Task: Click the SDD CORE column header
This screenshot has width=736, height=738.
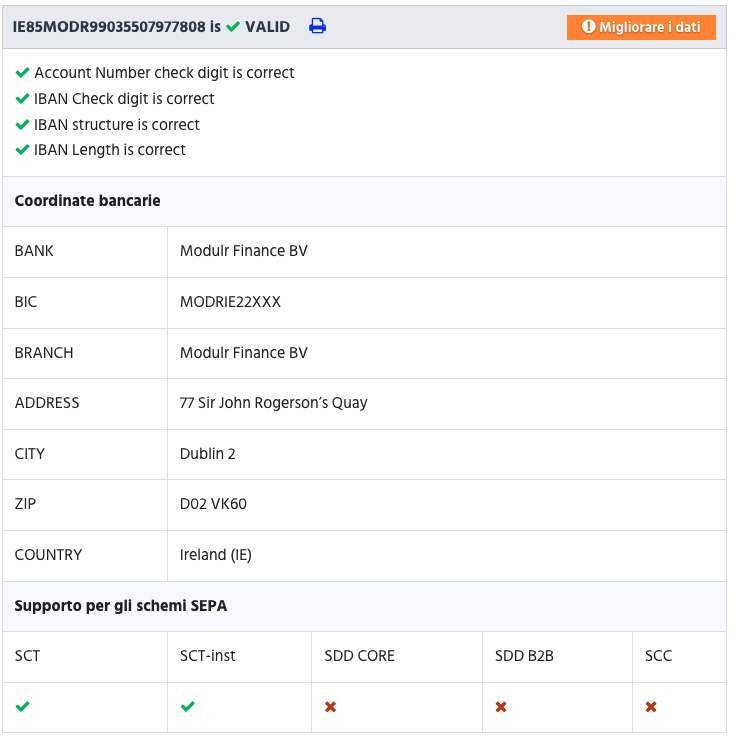Action: [x=359, y=656]
